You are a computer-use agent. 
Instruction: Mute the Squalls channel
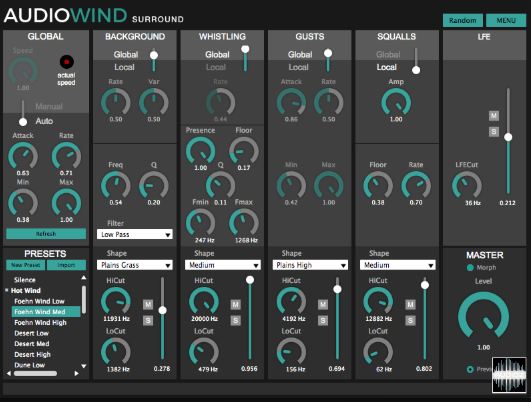(x=410, y=304)
